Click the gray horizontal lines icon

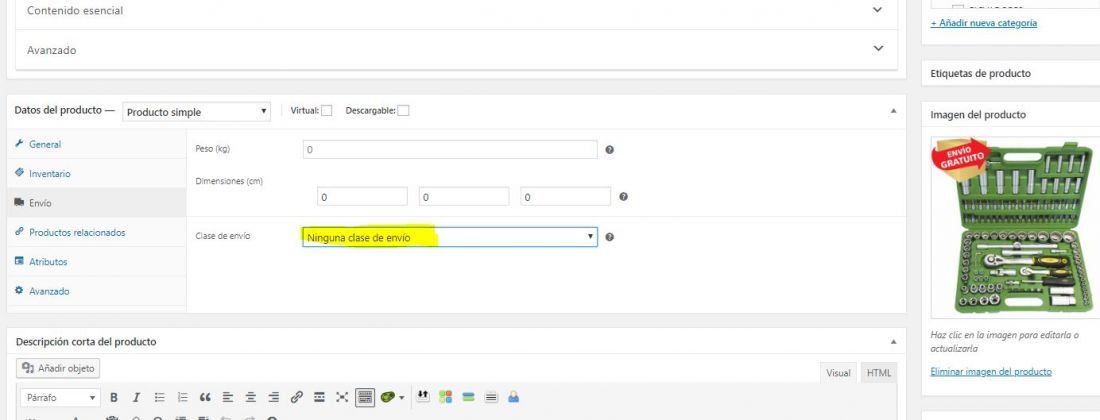pyautogui.click(x=491, y=398)
